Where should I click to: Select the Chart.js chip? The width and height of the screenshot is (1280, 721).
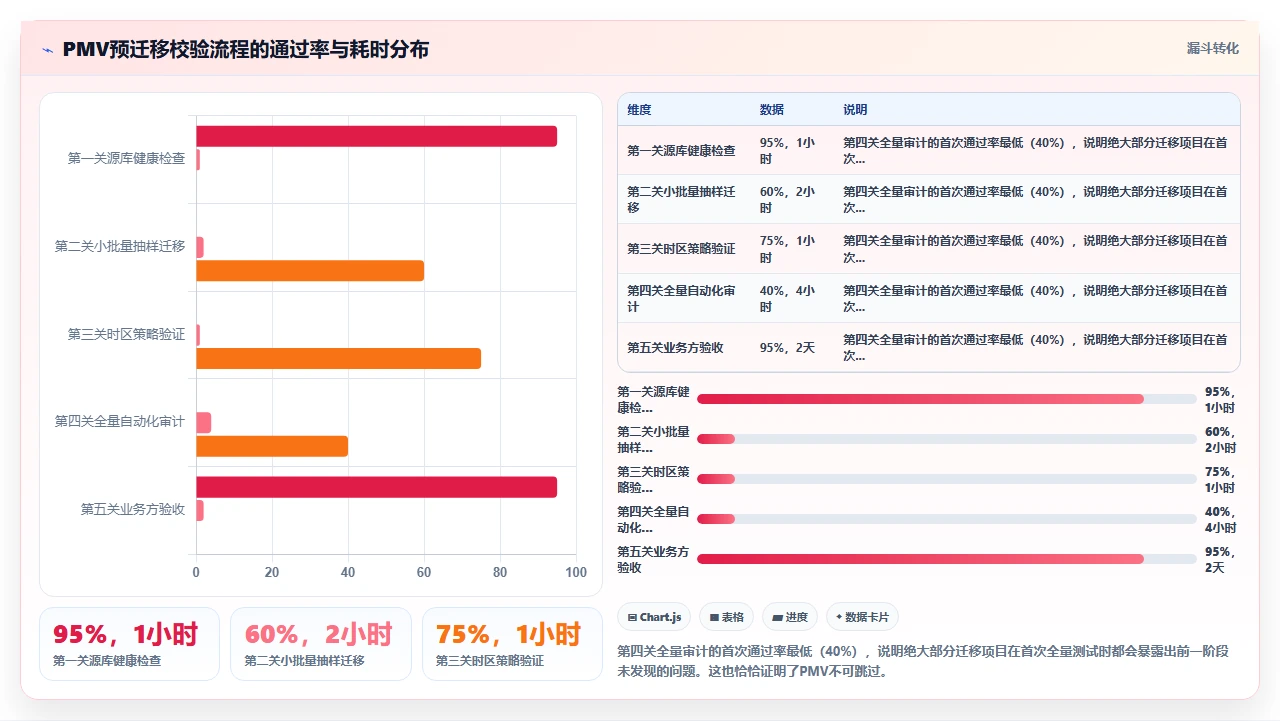(654, 617)
